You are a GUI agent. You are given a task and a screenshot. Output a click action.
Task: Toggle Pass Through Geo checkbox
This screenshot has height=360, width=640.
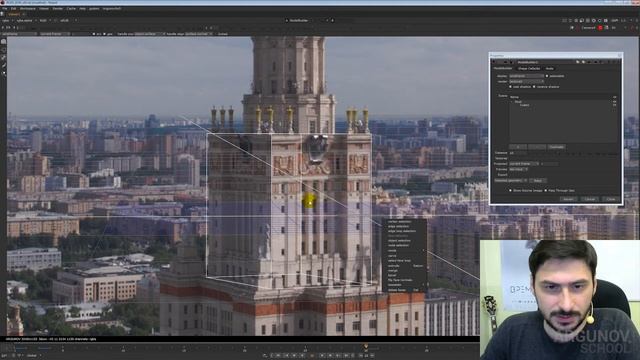point(546,191)
